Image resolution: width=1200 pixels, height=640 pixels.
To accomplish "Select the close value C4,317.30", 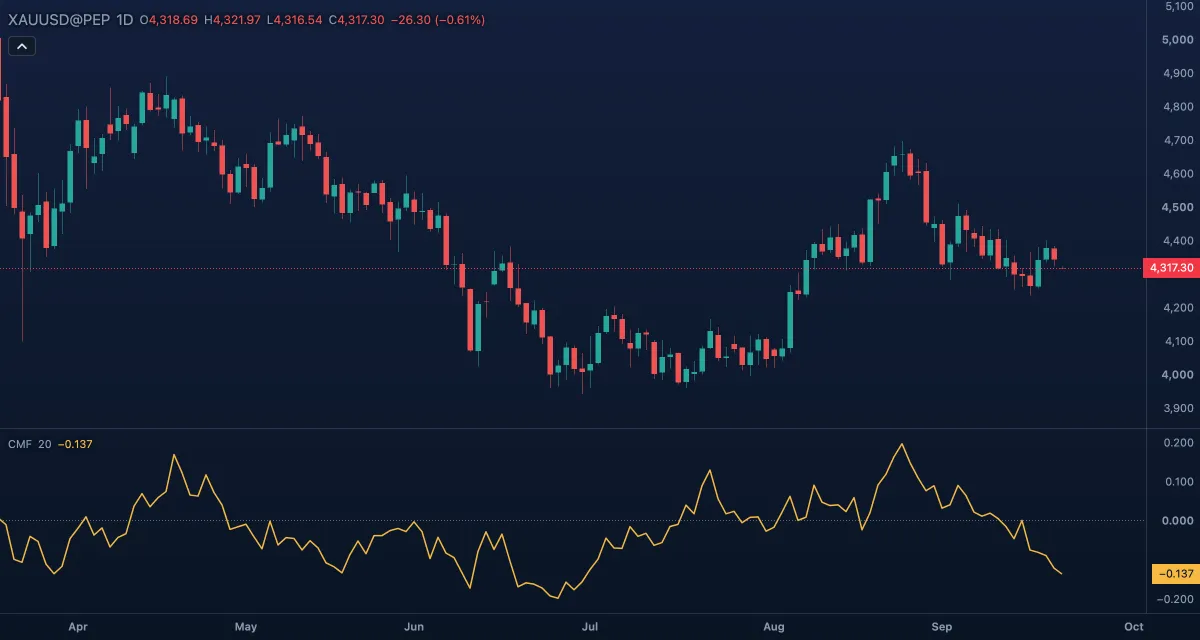I will (357, 19).
